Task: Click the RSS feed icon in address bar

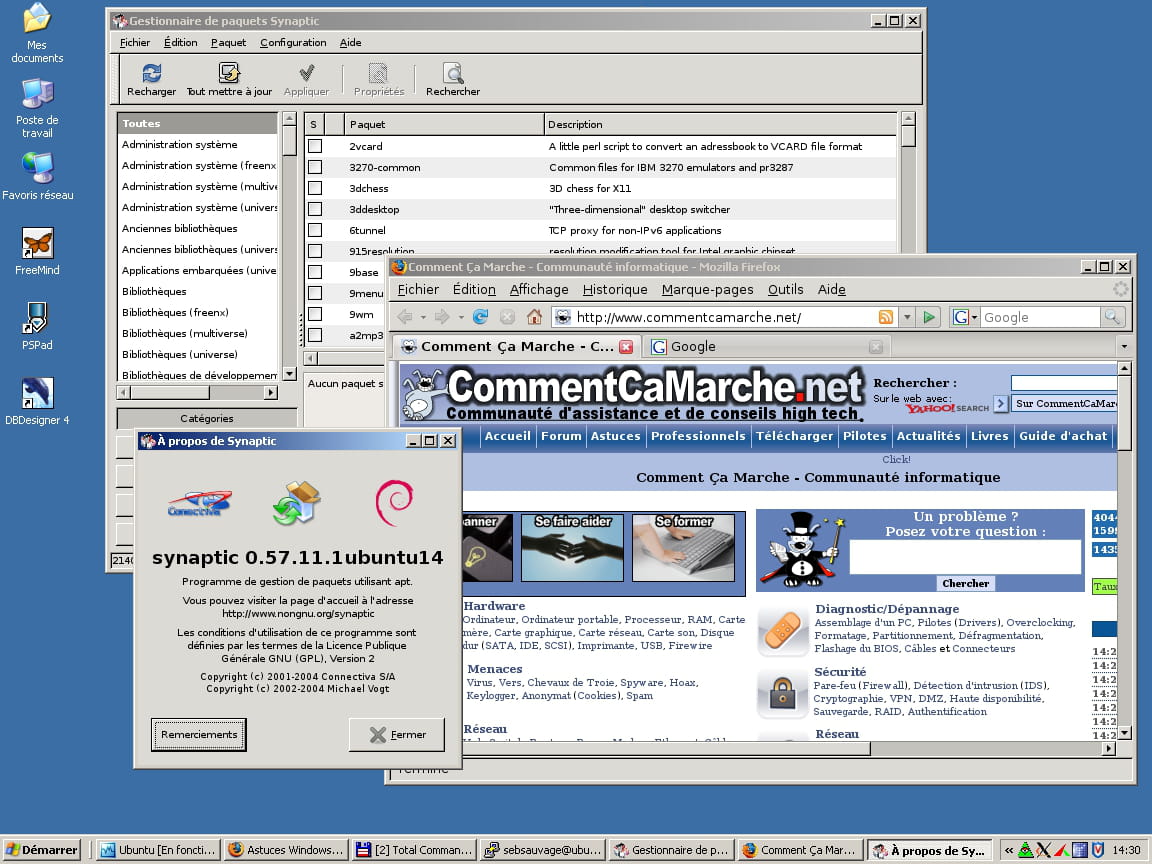Action: click(x=885, y=317)
